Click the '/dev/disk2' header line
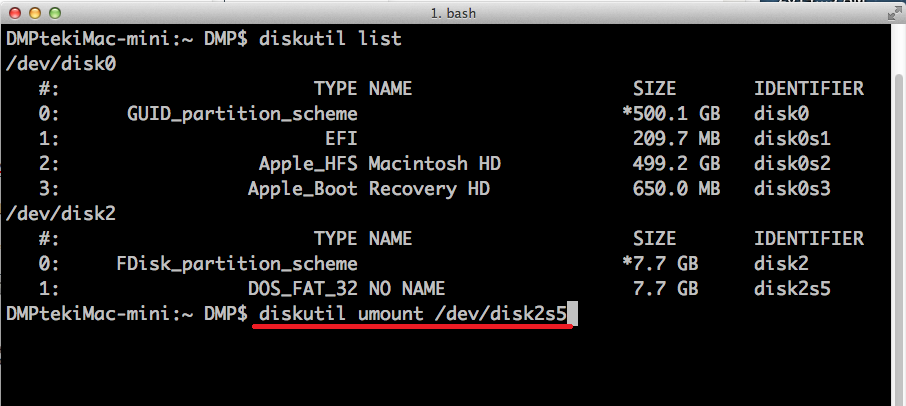The width and height of the screenshot is (906, 406). click(61, 214)
